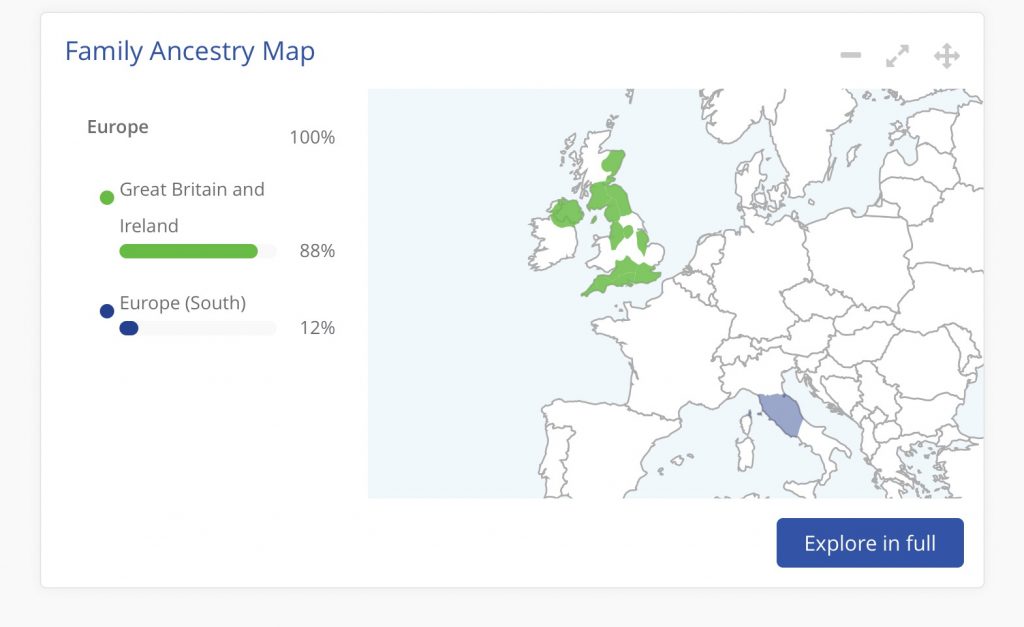Click the move widget cross-arrows icon
The image size is (1024, 627).
click(x=947, y=56)
